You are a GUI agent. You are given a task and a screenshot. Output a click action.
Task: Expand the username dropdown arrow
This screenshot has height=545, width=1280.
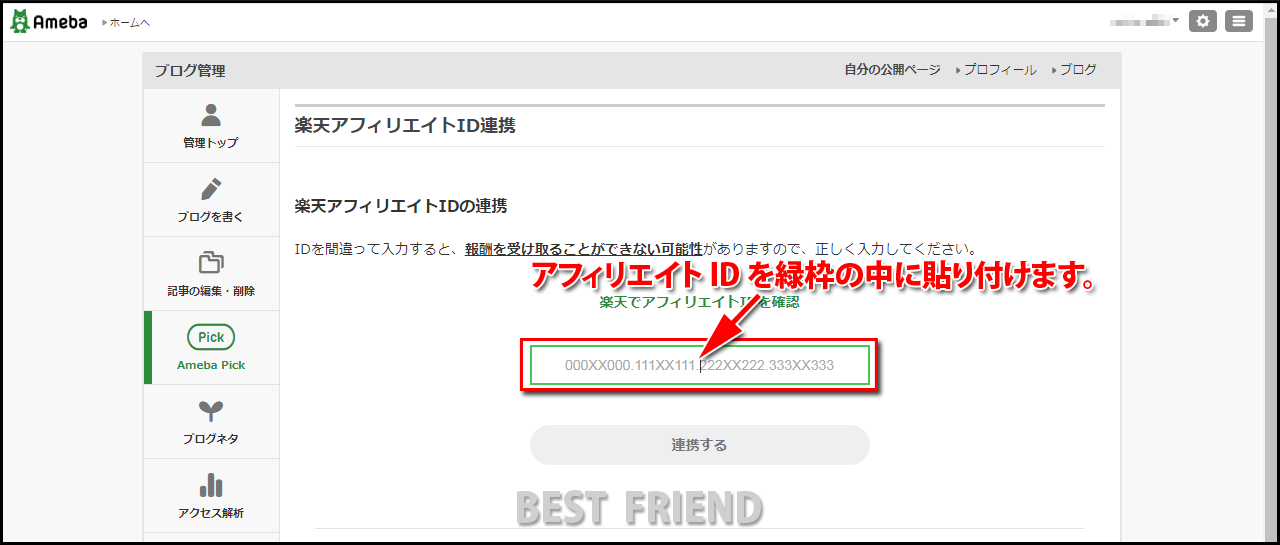[x=1175, y=20]
